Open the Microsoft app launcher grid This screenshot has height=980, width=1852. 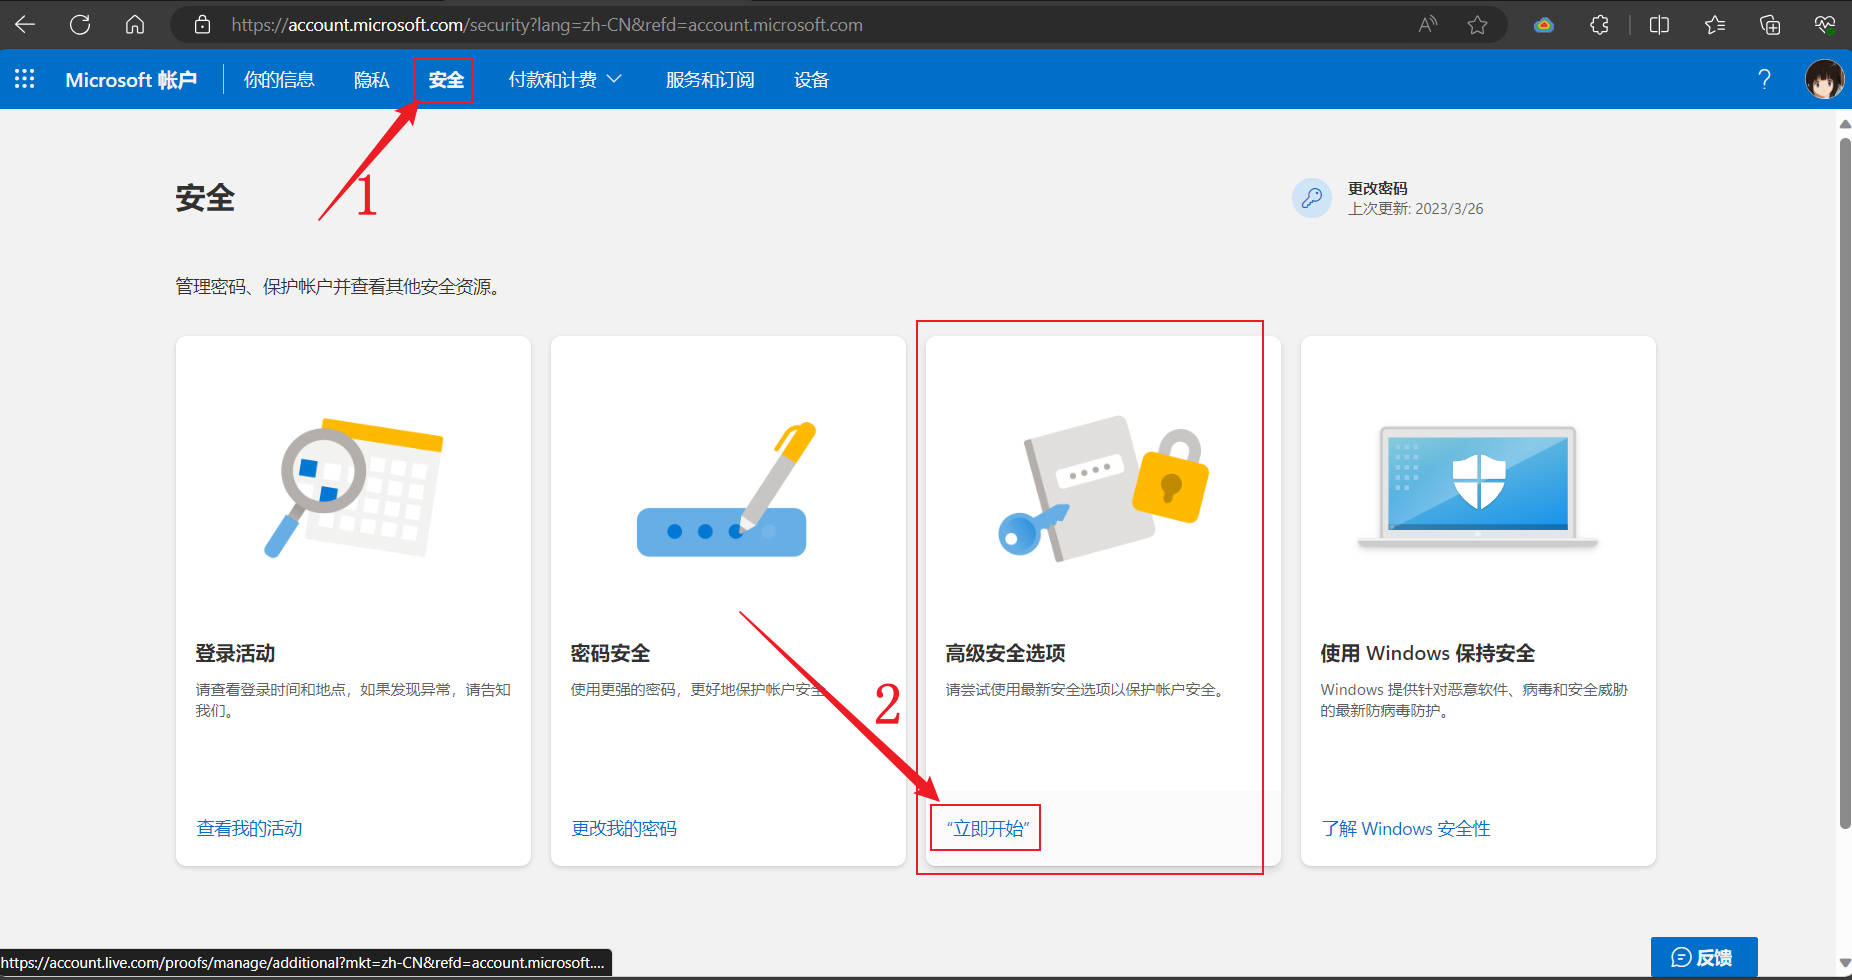(25, 79)
